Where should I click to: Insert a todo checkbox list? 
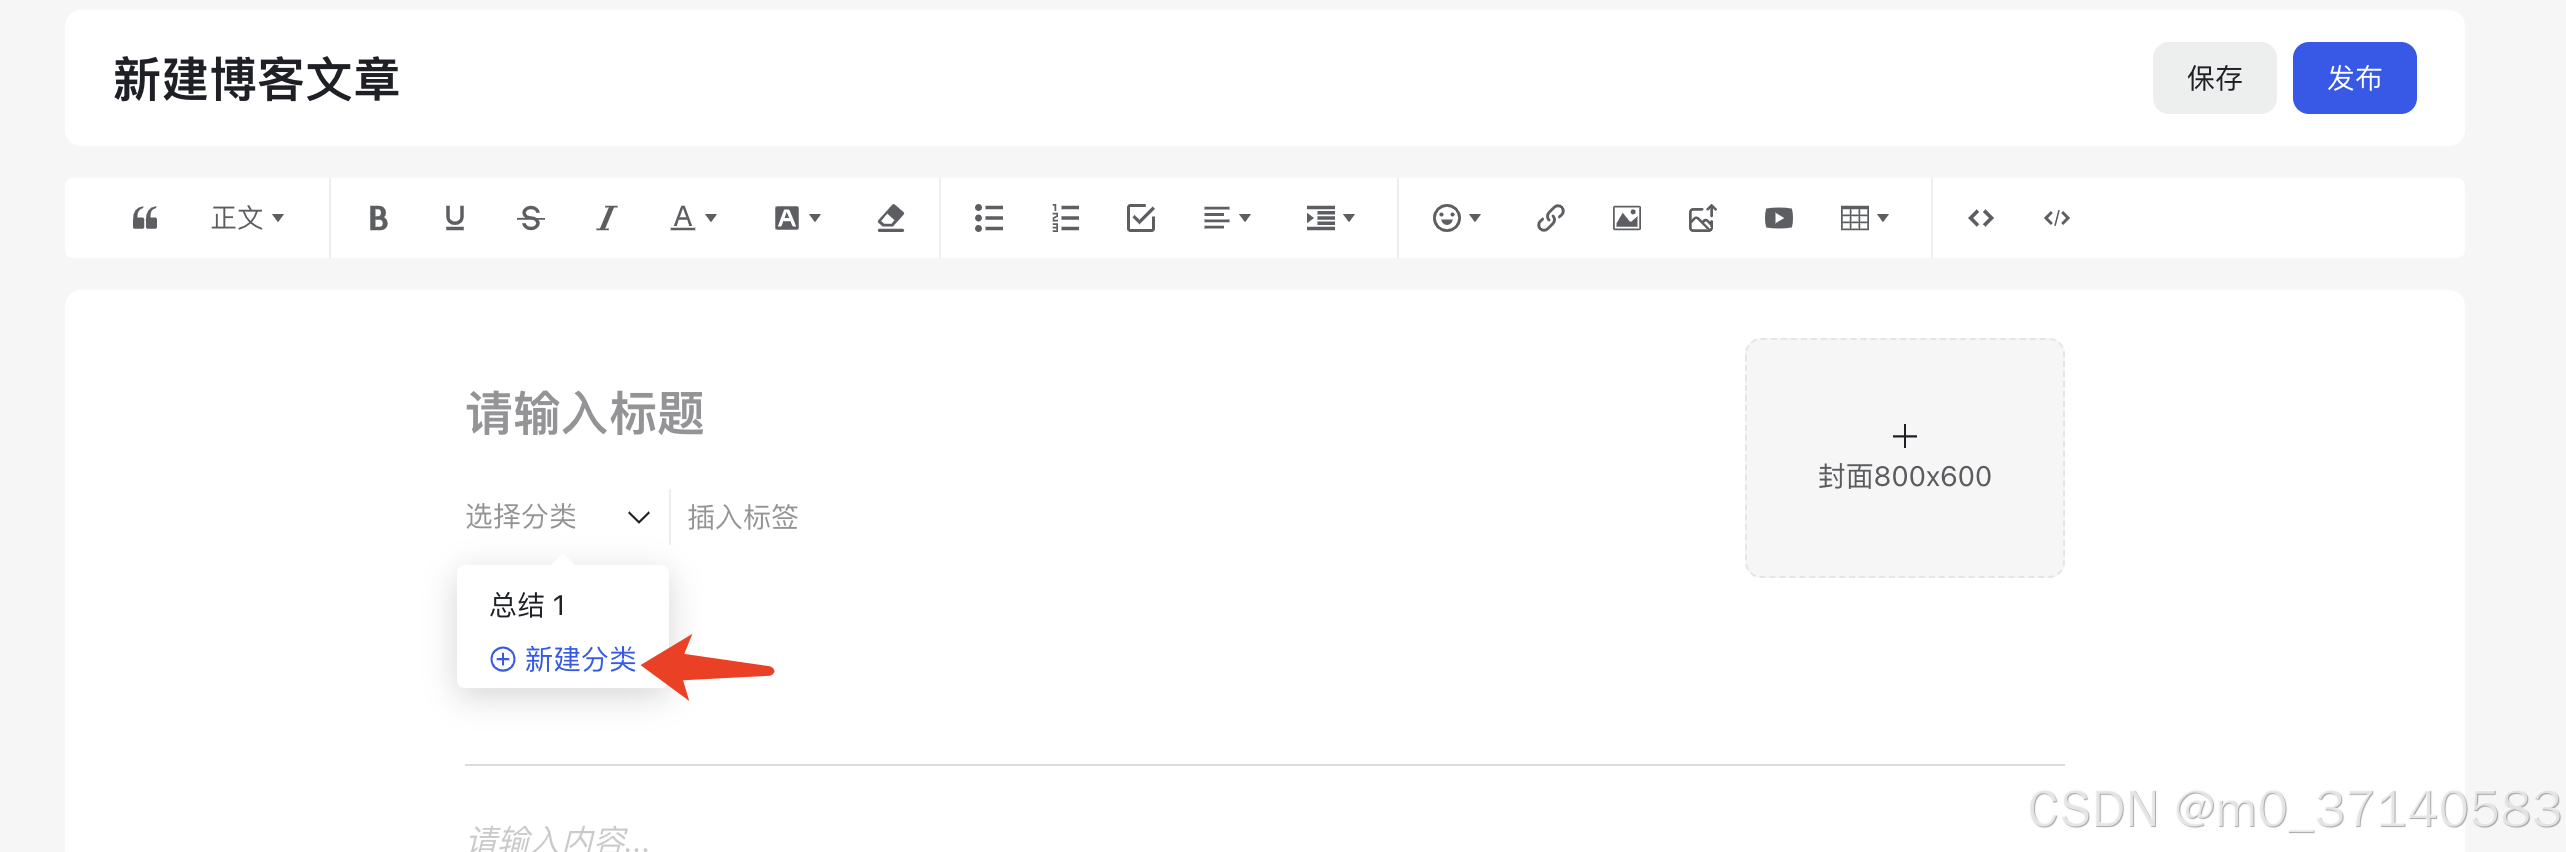[1141, 218]
